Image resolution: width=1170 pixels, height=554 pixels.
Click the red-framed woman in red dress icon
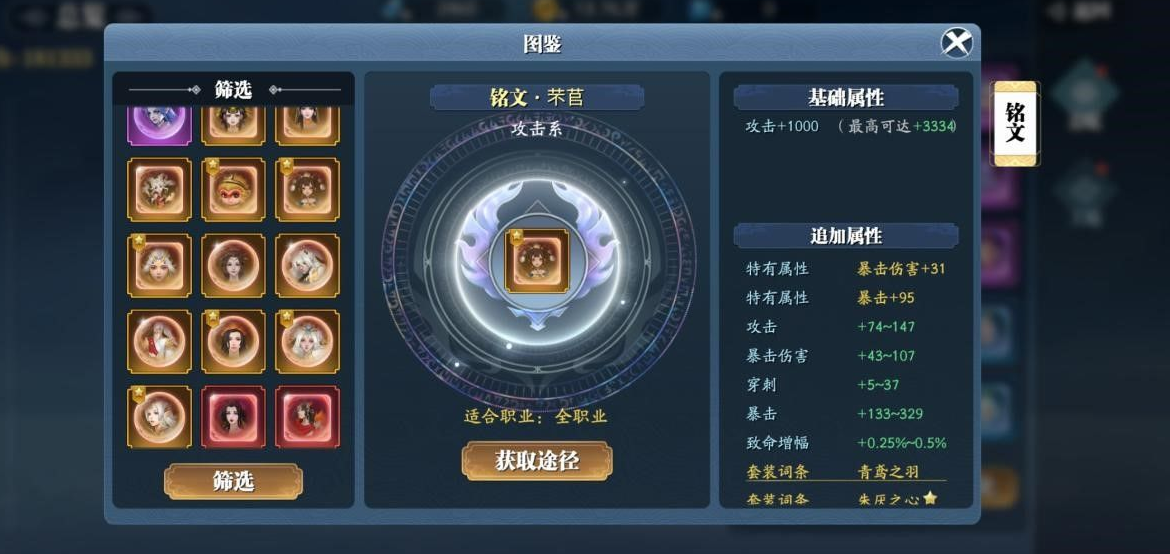coord(307,417)
